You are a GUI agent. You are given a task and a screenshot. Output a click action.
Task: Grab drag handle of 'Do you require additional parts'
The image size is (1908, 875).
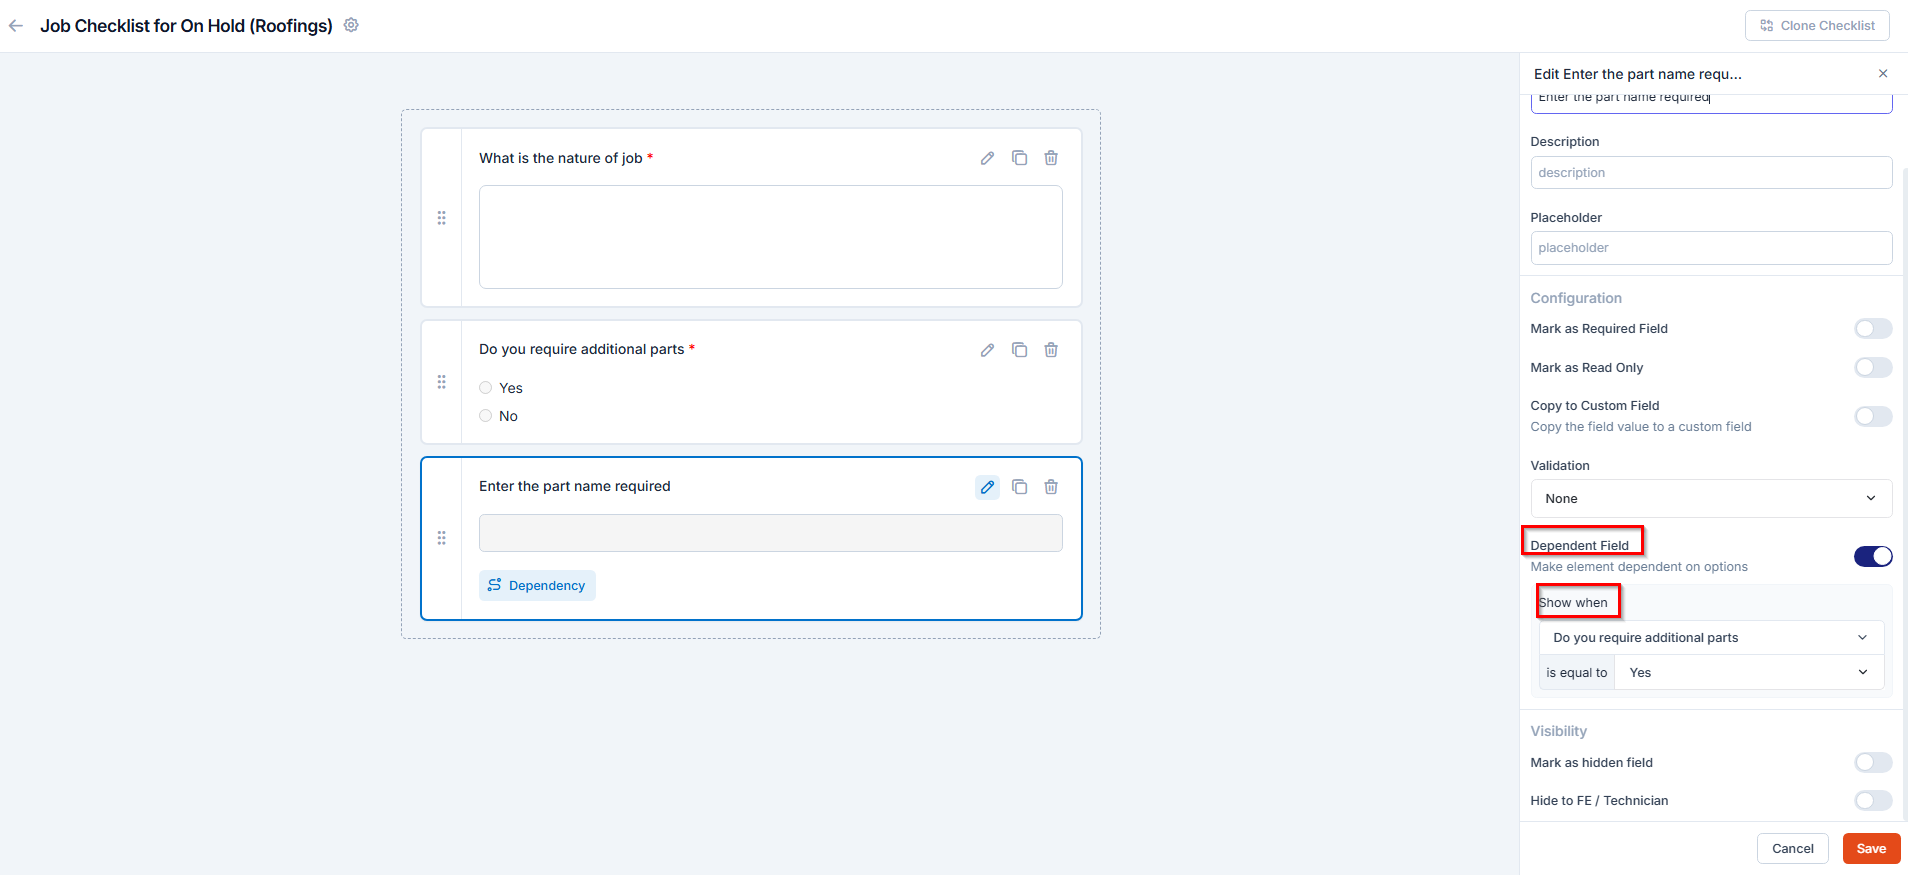point(441,382)
